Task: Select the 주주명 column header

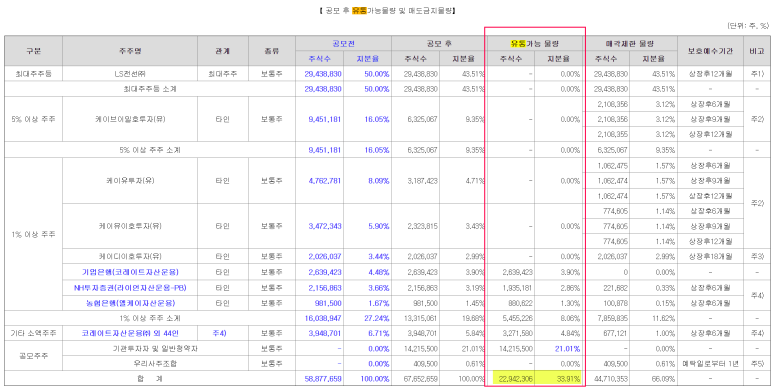Action: (x=130, y=51)
